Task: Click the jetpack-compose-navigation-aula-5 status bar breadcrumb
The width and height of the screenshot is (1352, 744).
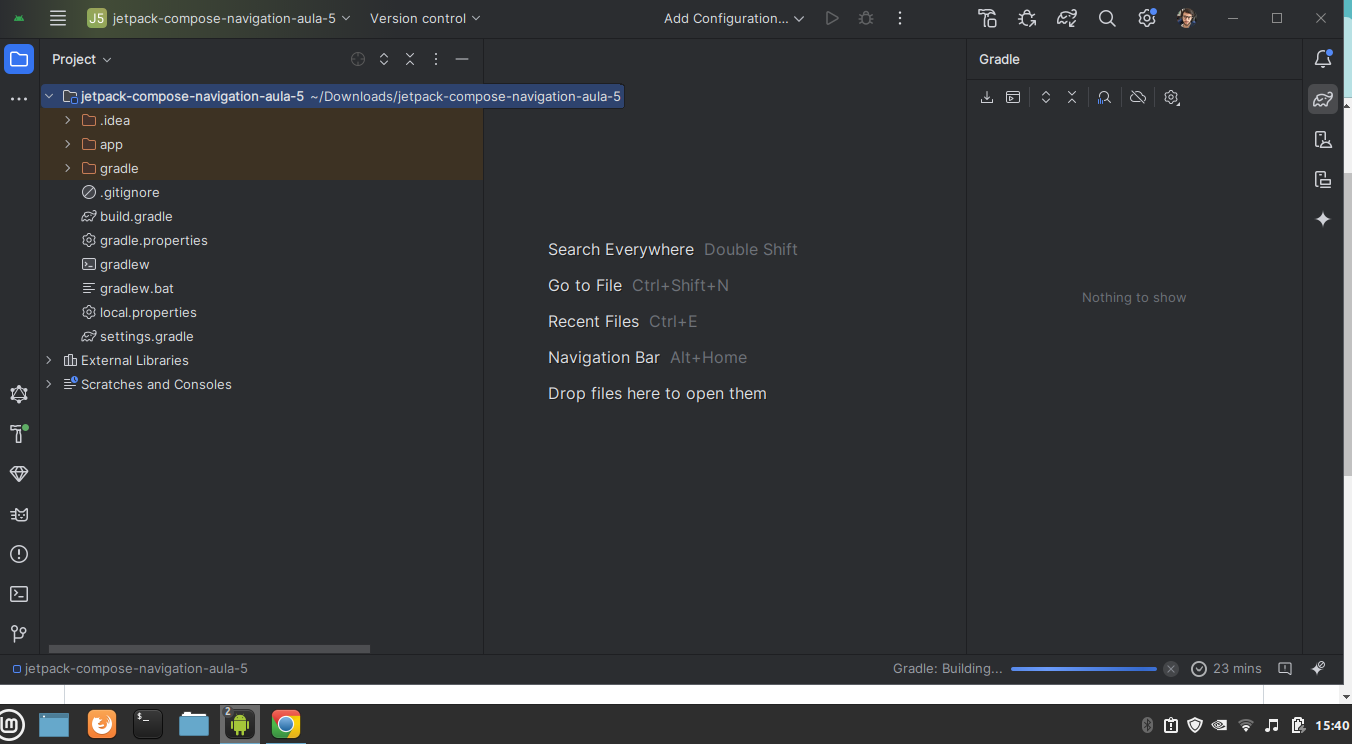Action: [x=130, y=669]
